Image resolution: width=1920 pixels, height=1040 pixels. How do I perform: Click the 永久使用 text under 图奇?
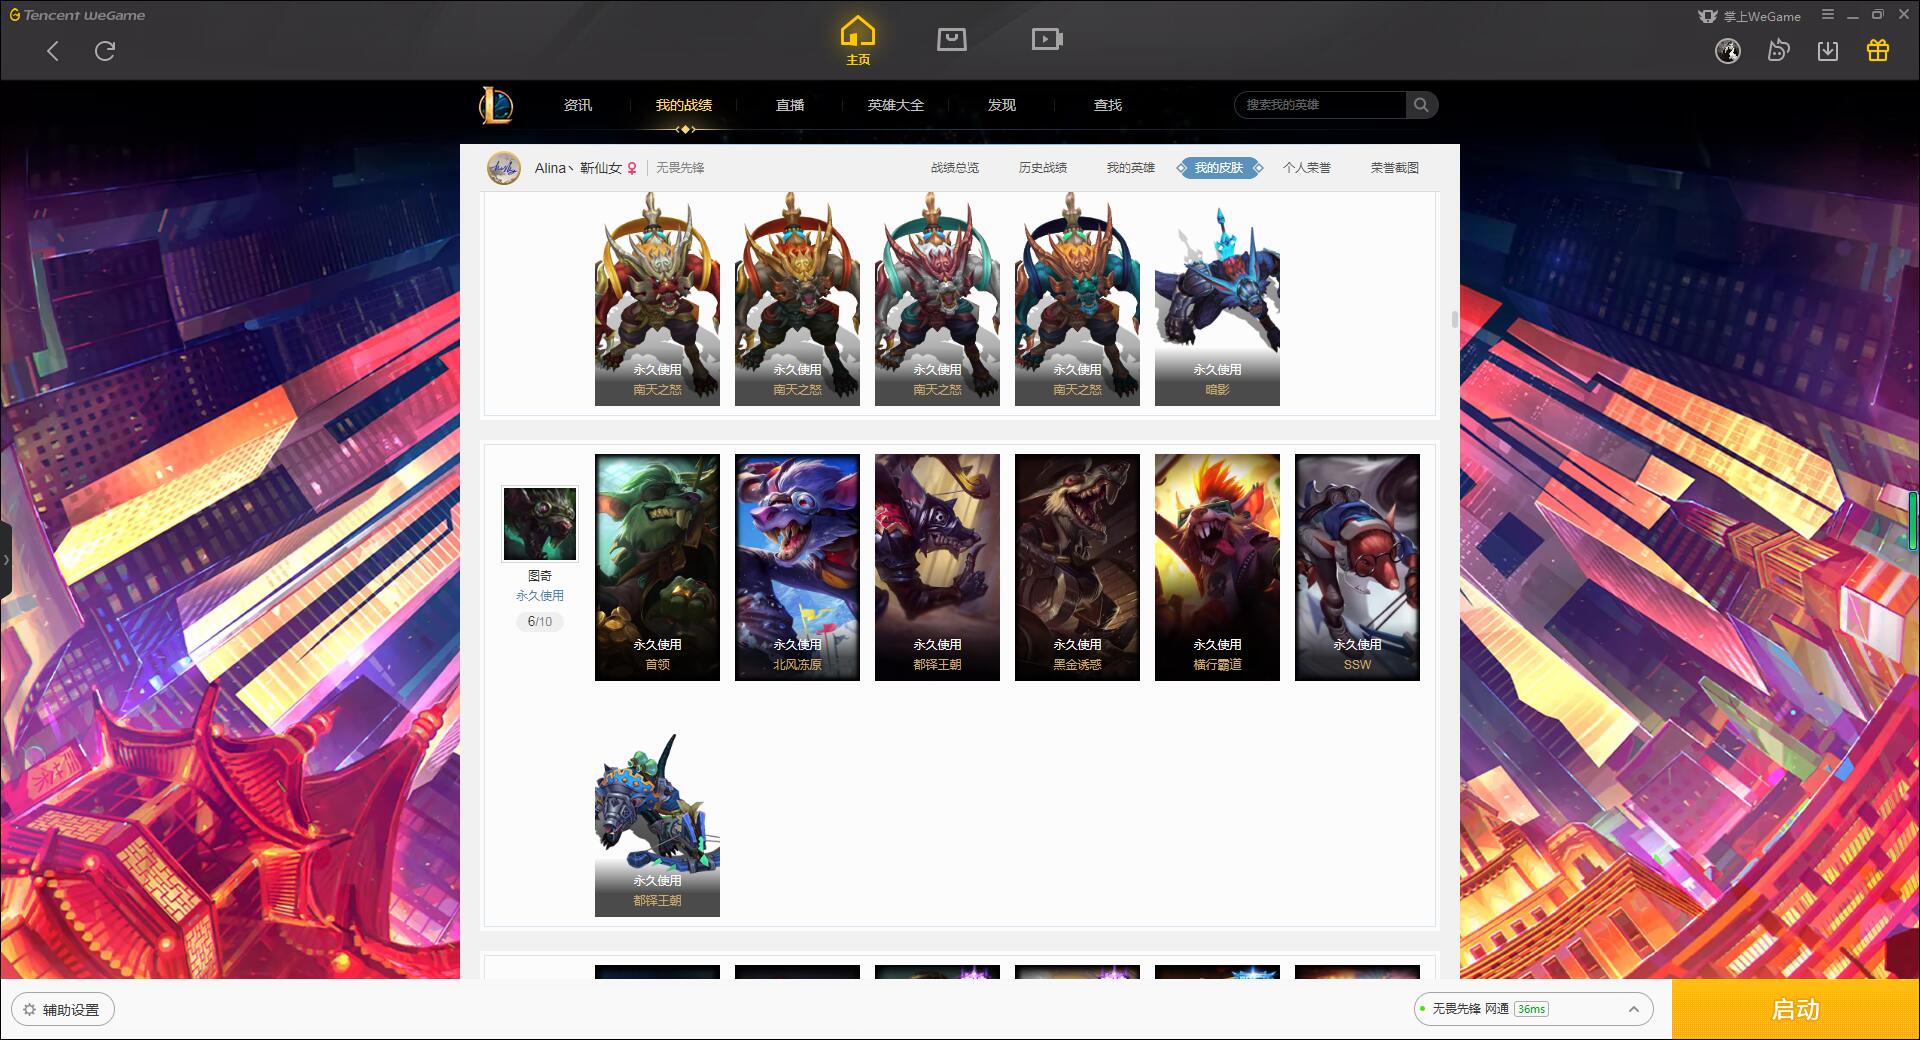[x=540, y=595]
